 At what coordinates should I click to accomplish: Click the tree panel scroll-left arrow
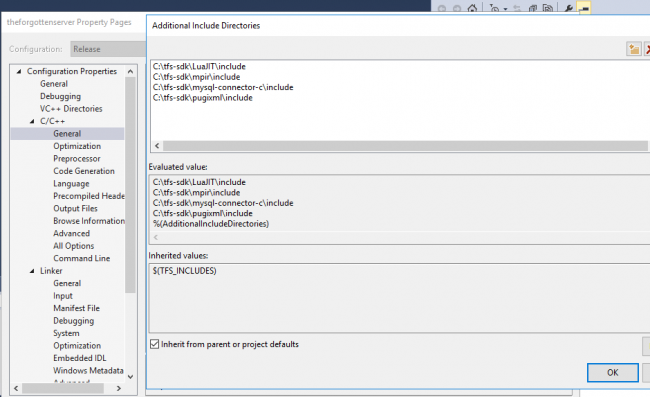[x=16, y=388]
